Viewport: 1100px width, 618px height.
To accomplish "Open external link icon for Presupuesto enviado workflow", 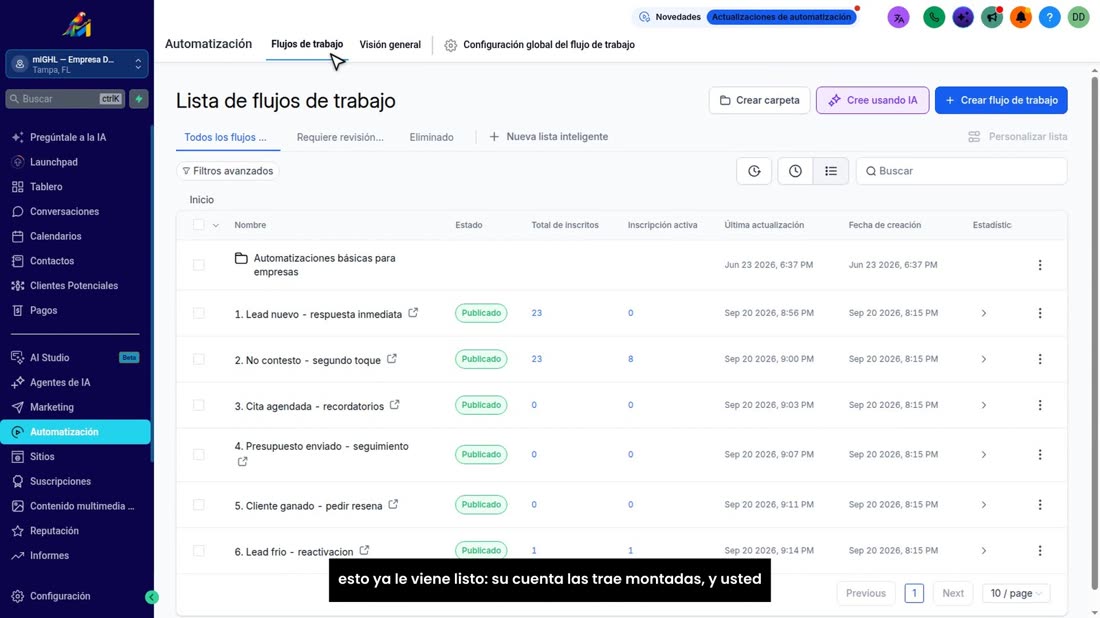I will (x=242, y=462).
